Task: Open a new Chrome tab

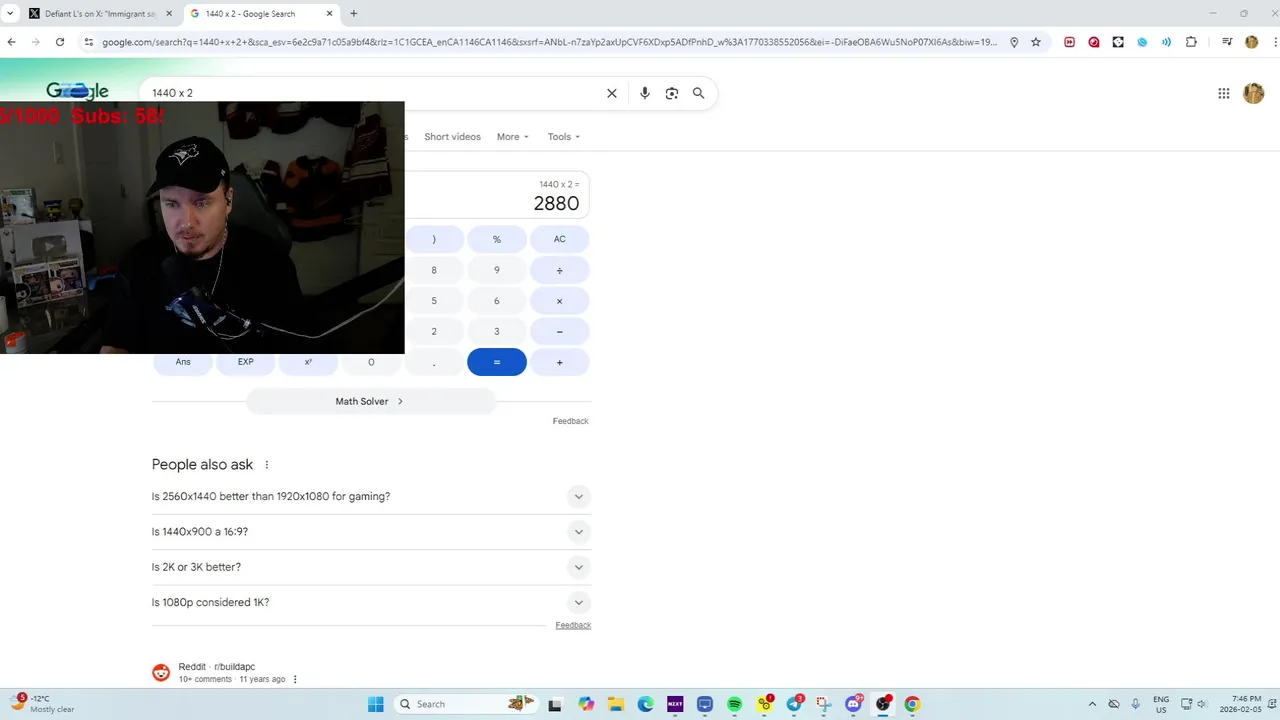Action: (x=353, y=14)
